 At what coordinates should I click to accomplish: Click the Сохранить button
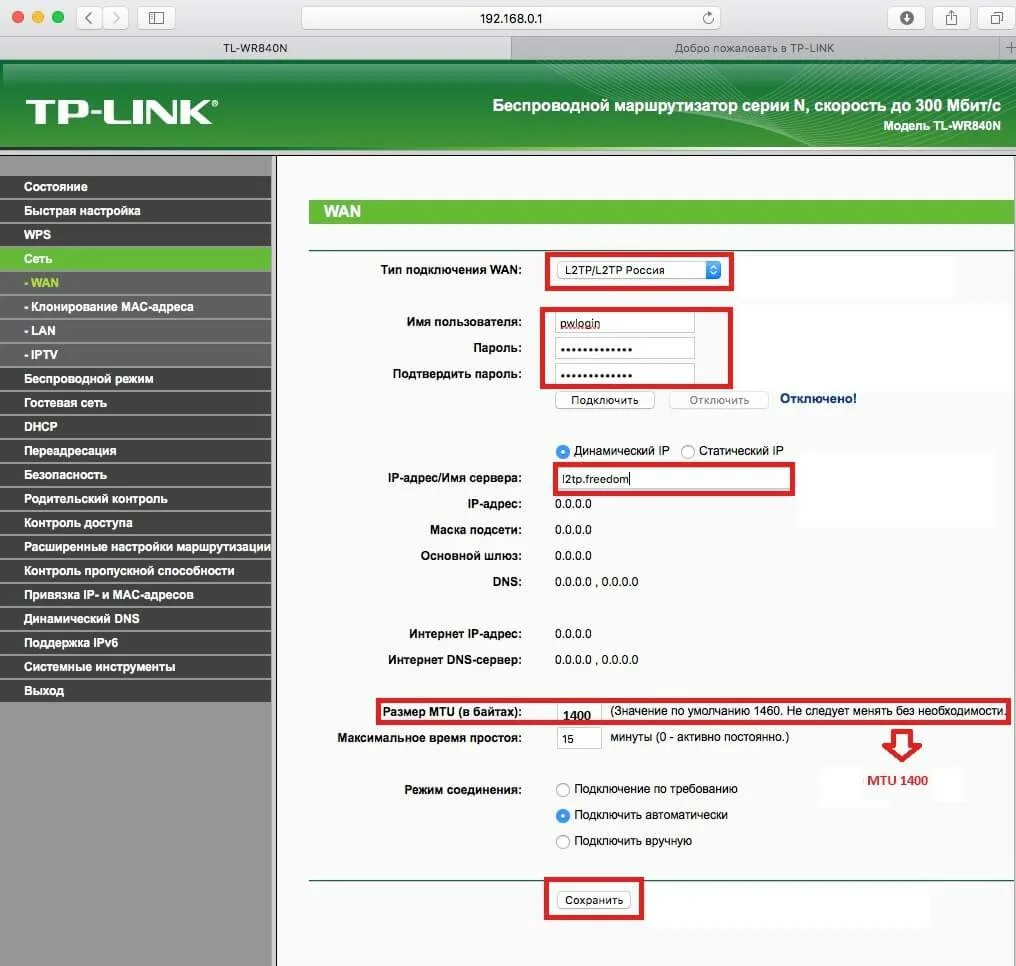pos(594,899)
